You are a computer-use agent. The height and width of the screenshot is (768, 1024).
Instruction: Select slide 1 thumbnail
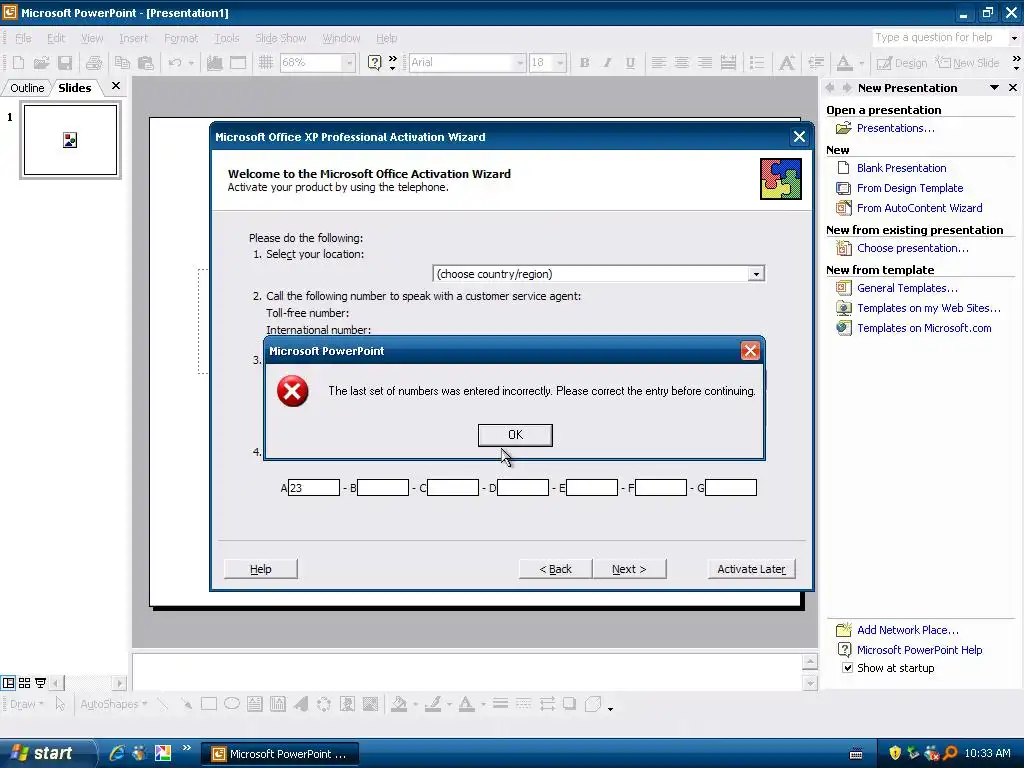pos(71,140)
